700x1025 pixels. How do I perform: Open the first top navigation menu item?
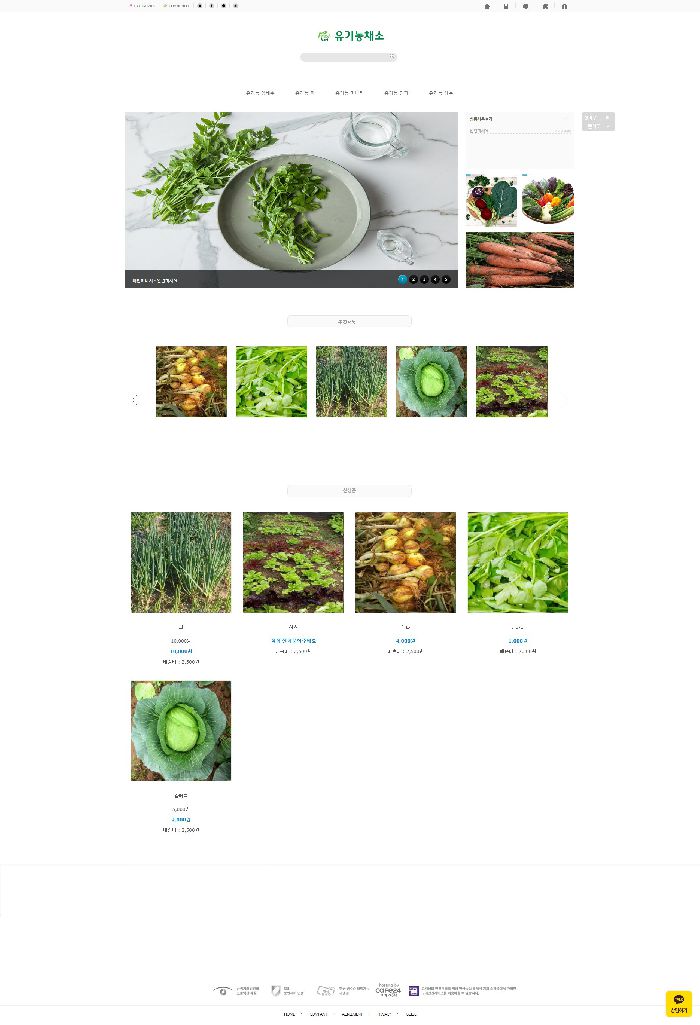[x=260, y=93]
